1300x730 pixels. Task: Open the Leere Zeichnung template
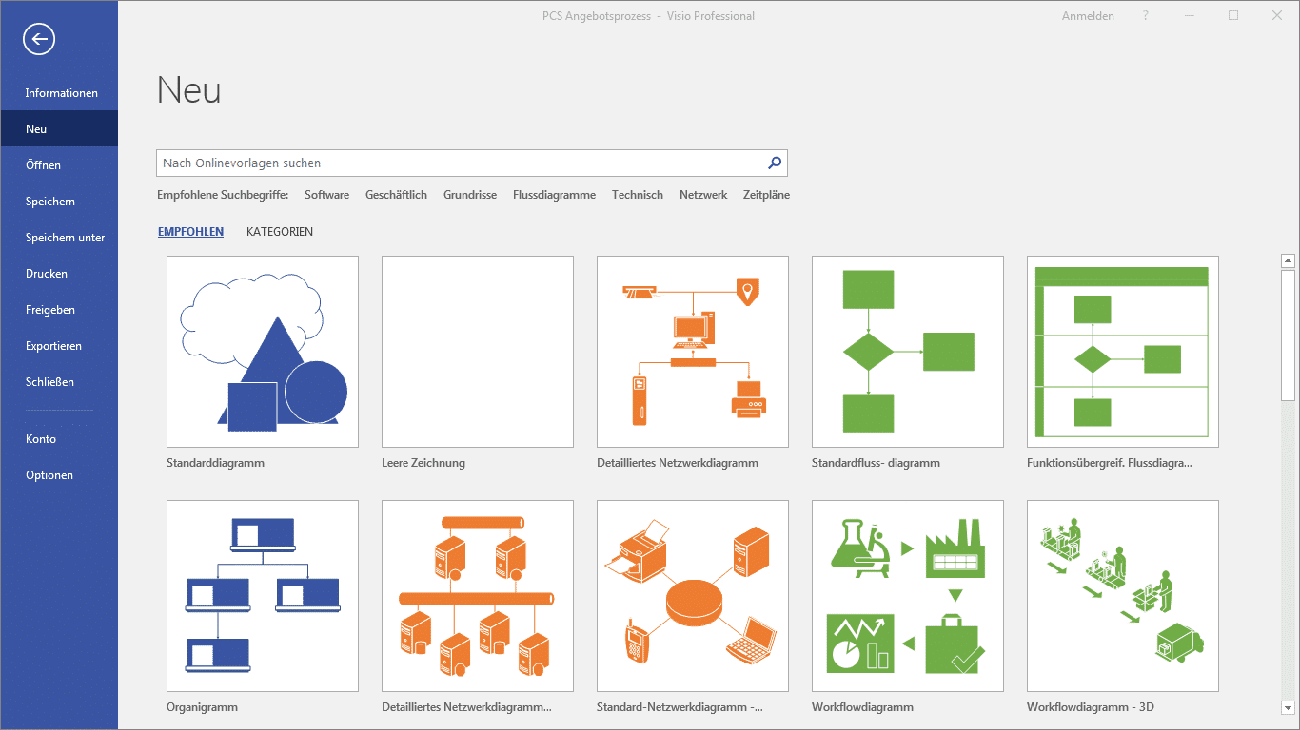(x=477, y=351)
